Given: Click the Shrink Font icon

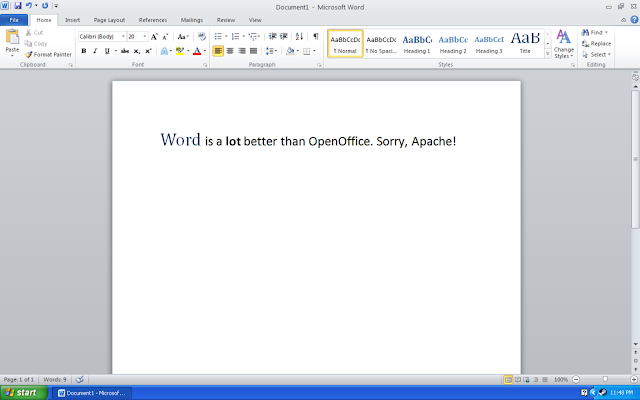Looking at the screenshot, I should click(x=165, y=37).
